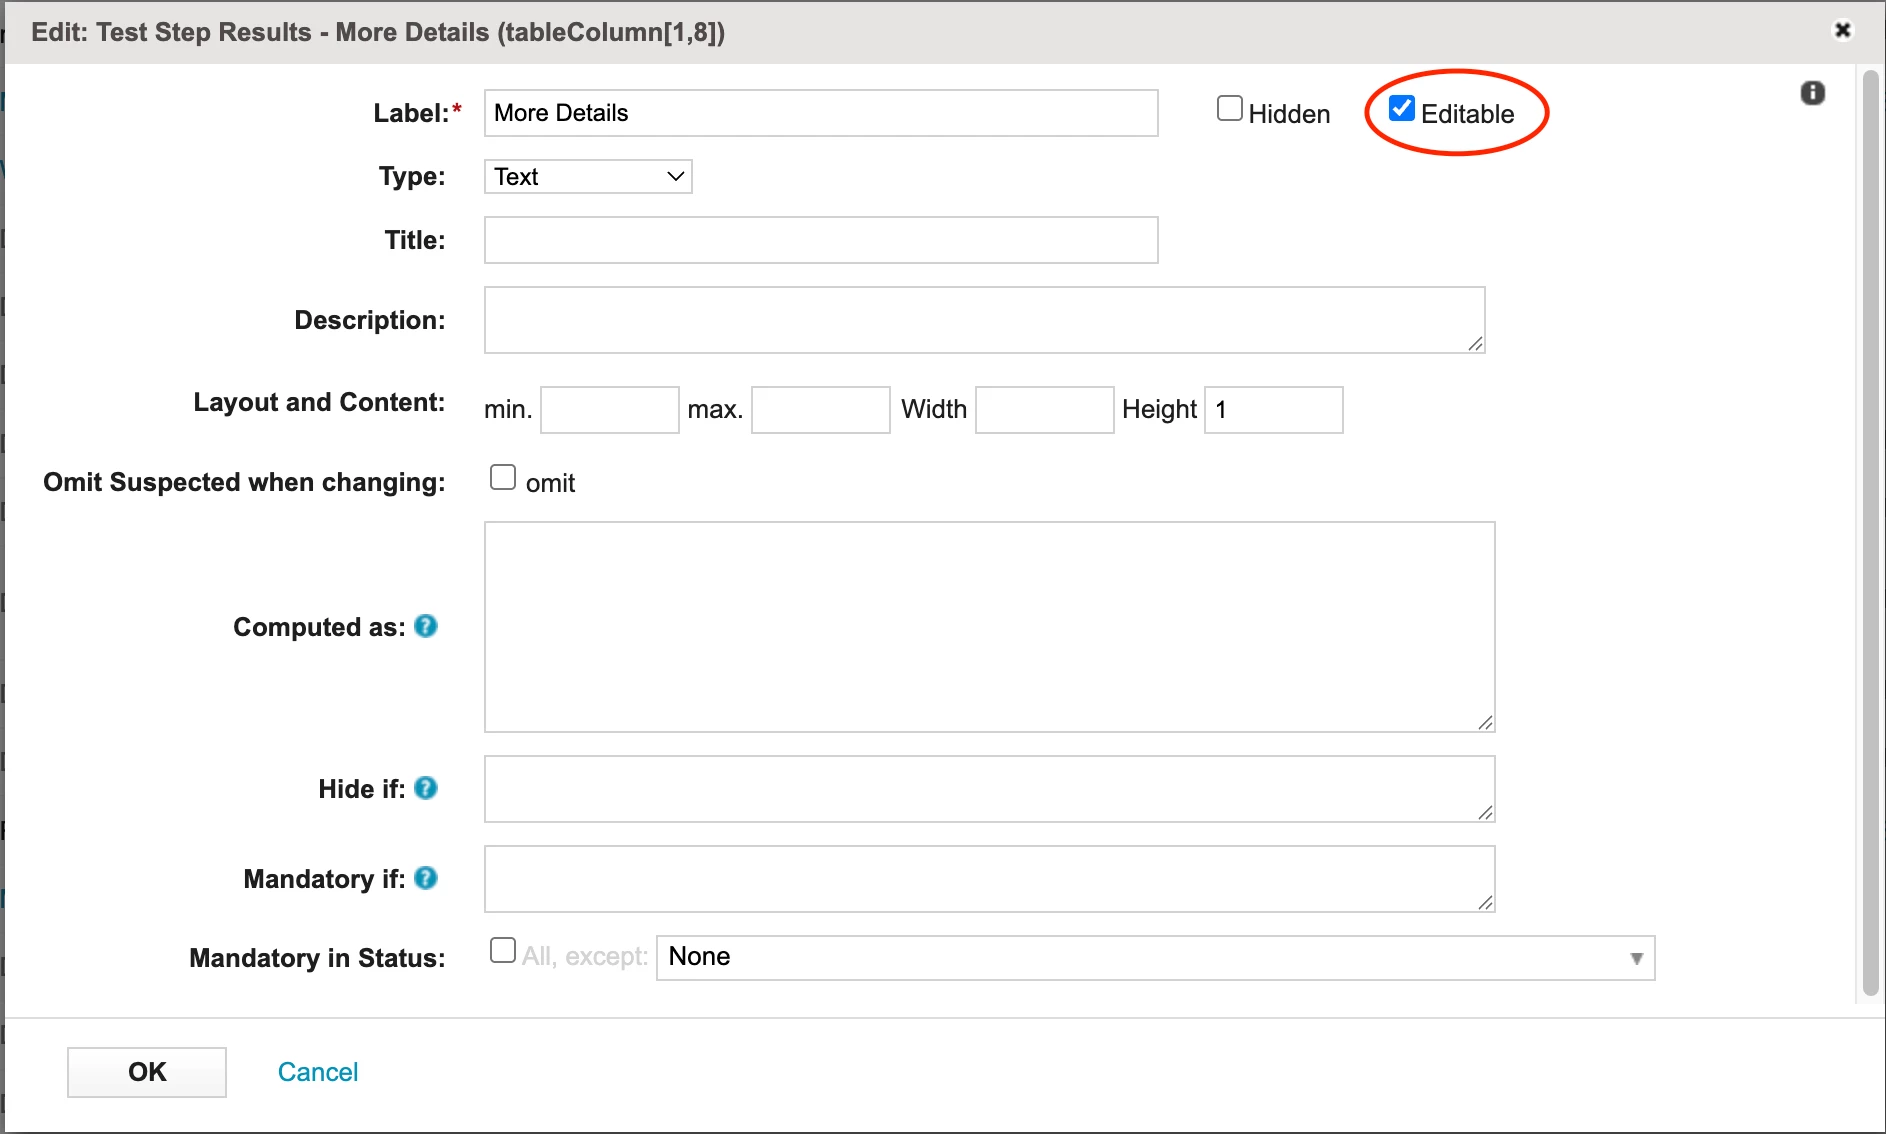1886x1134 pixels.
Task: Open help for Hide if
Action: coord(426,788)
